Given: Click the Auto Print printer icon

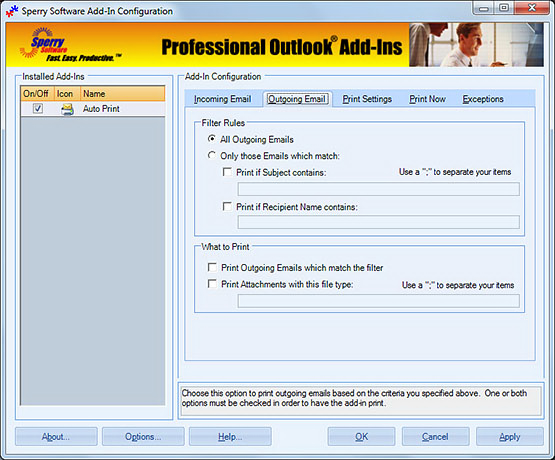Looking at the screenshot, I should (x=67, y=109).
